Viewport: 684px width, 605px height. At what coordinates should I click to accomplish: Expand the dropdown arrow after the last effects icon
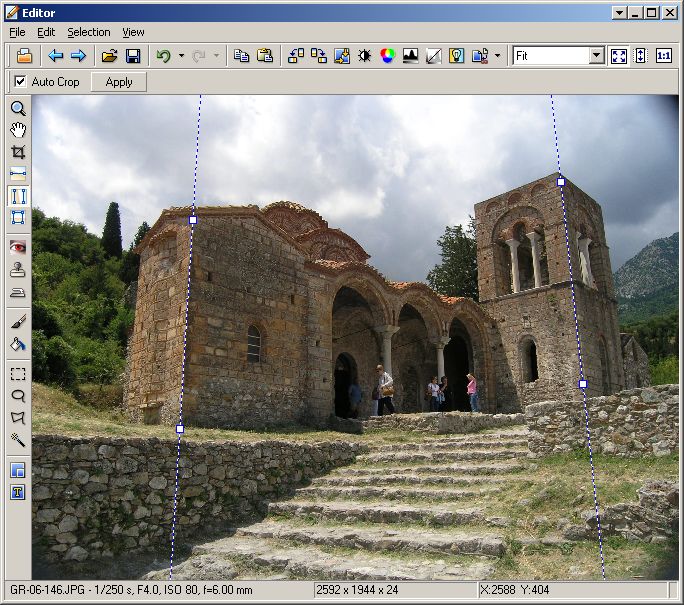(497, 56)
